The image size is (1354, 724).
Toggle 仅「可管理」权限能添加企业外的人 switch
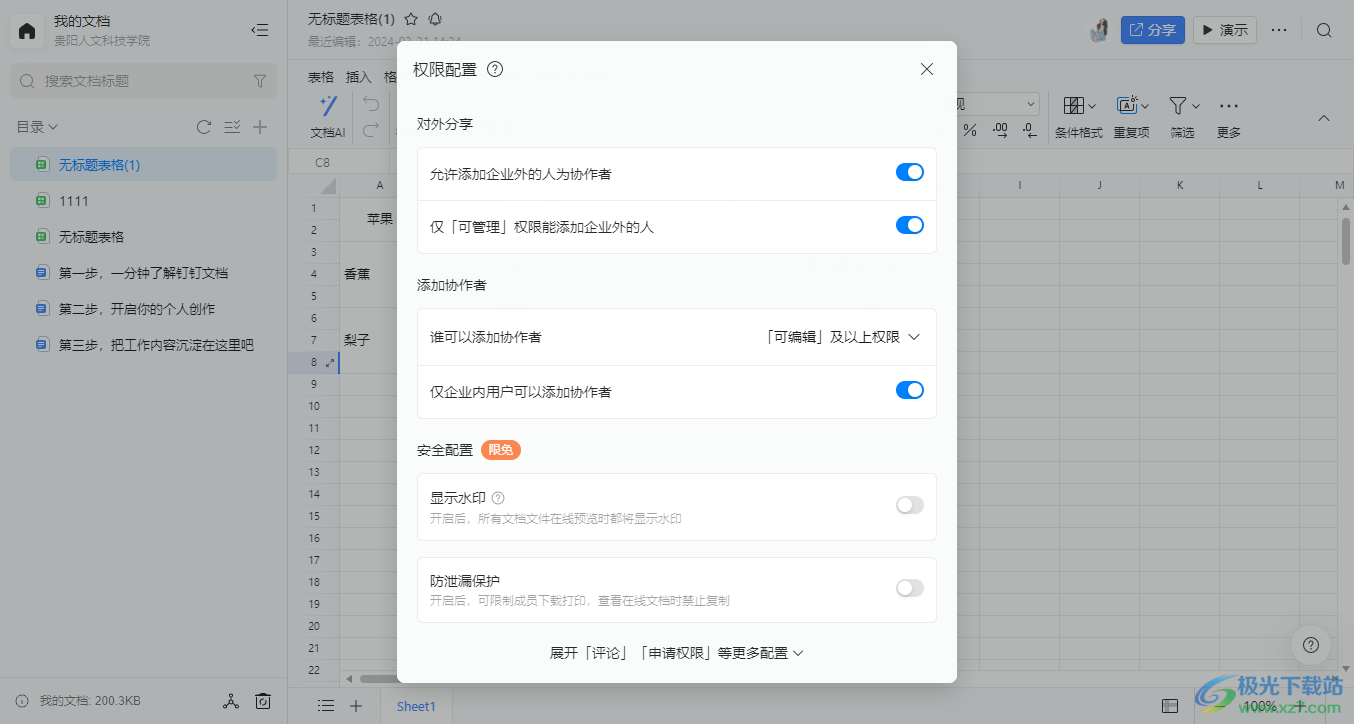[909, 225]
